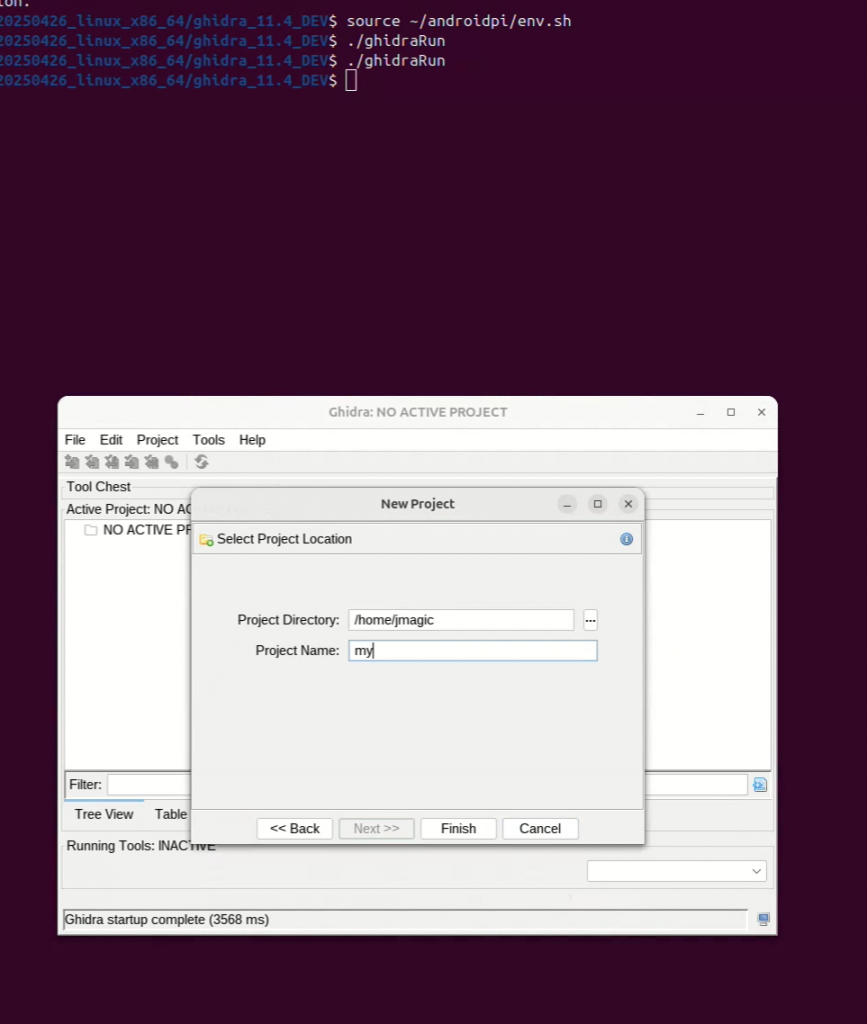Viewport: 867px width, 1024px height.
Task: Cancel the New Project dialog
Action: point(540,828)
